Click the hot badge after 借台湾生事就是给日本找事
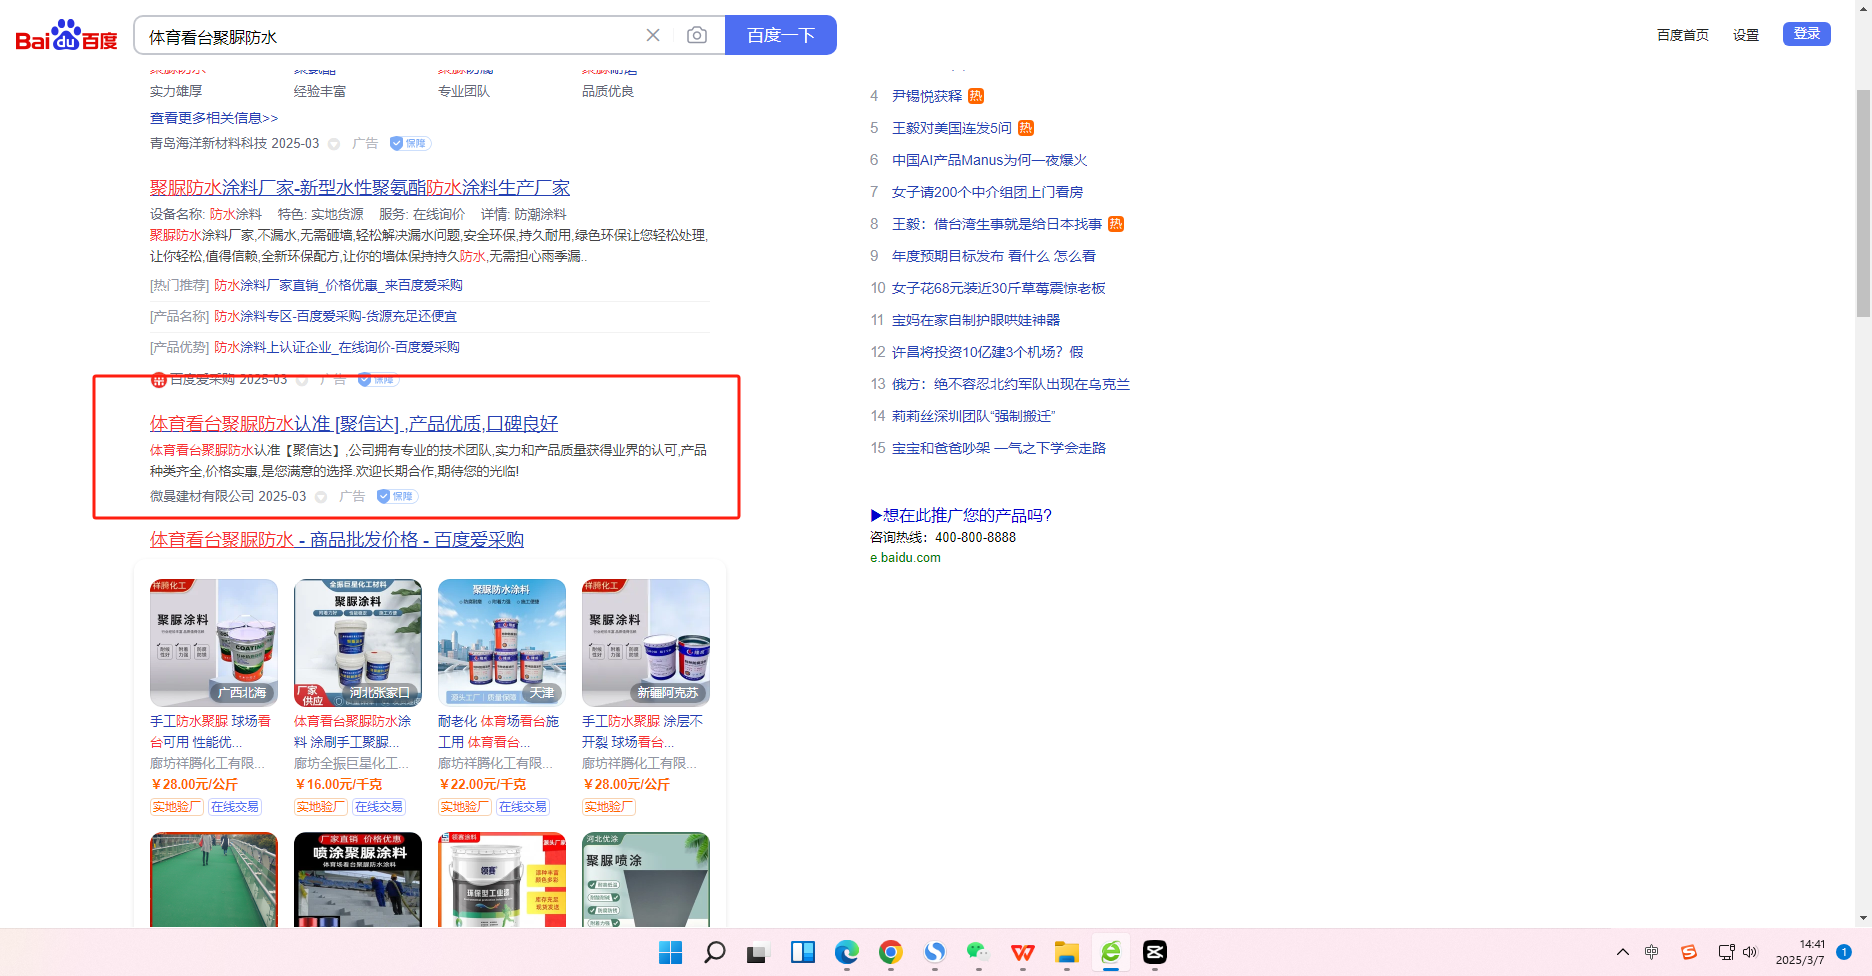Image resolution: width=1872 pixels, height=976 pixels. coord(1116,224)
